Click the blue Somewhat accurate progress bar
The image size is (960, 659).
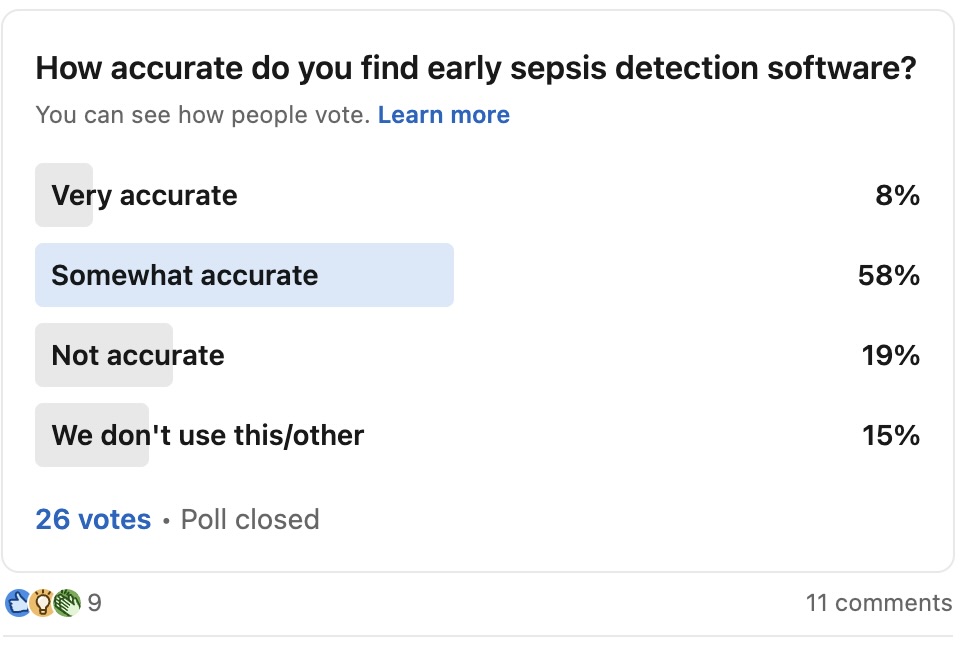(x=244, y=275)
